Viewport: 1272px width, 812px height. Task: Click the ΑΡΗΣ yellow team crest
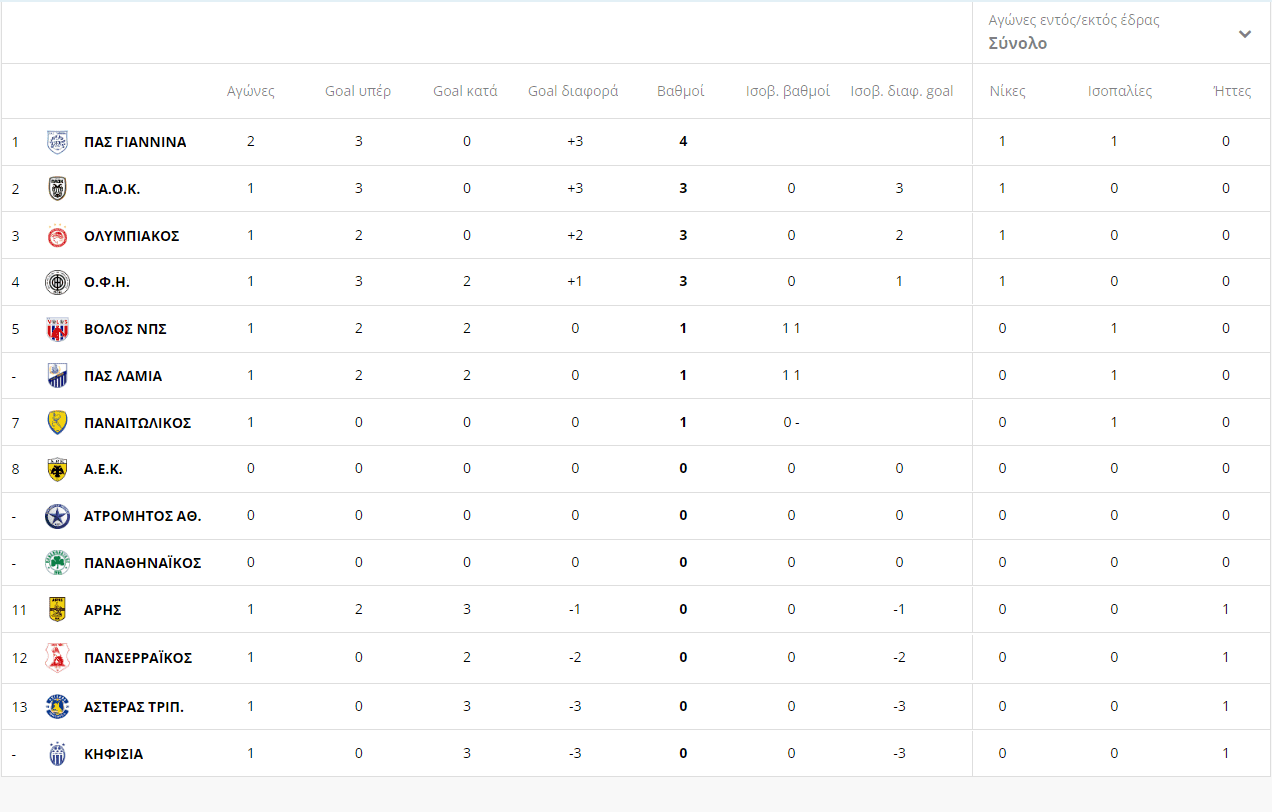(x=58, y=609)
